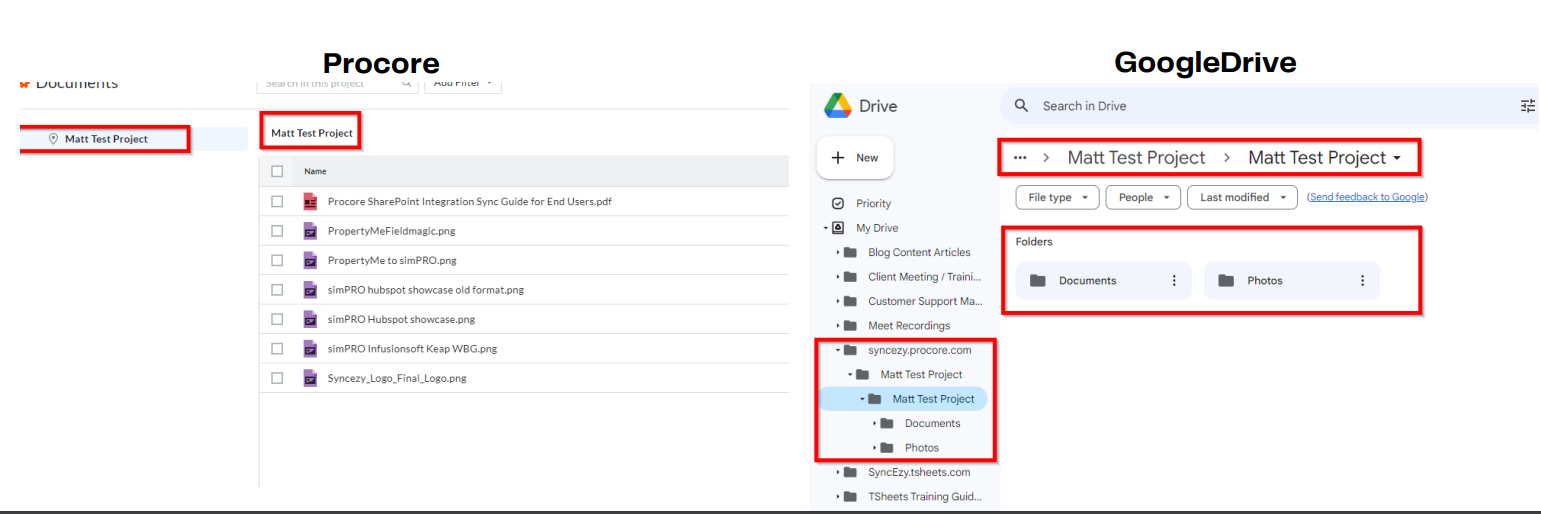This screenshot has width=1541, height=514.
Task: Click the My Drive icon
Action: click(837, 228)
